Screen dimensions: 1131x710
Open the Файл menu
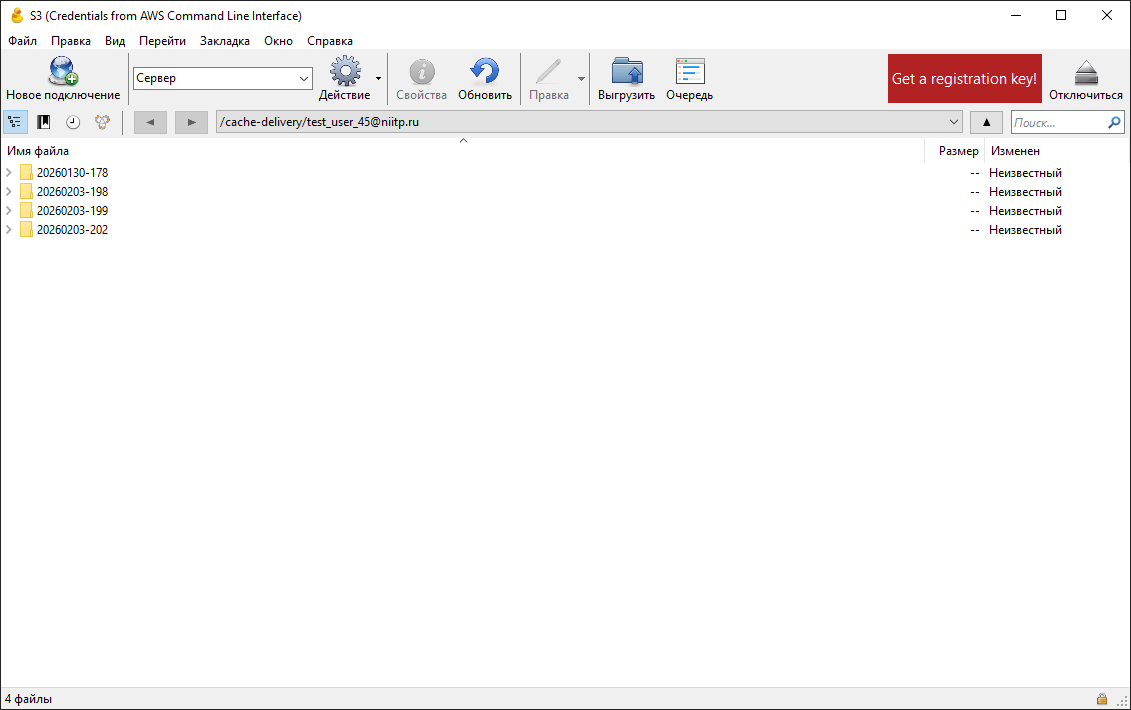point(22,41)
